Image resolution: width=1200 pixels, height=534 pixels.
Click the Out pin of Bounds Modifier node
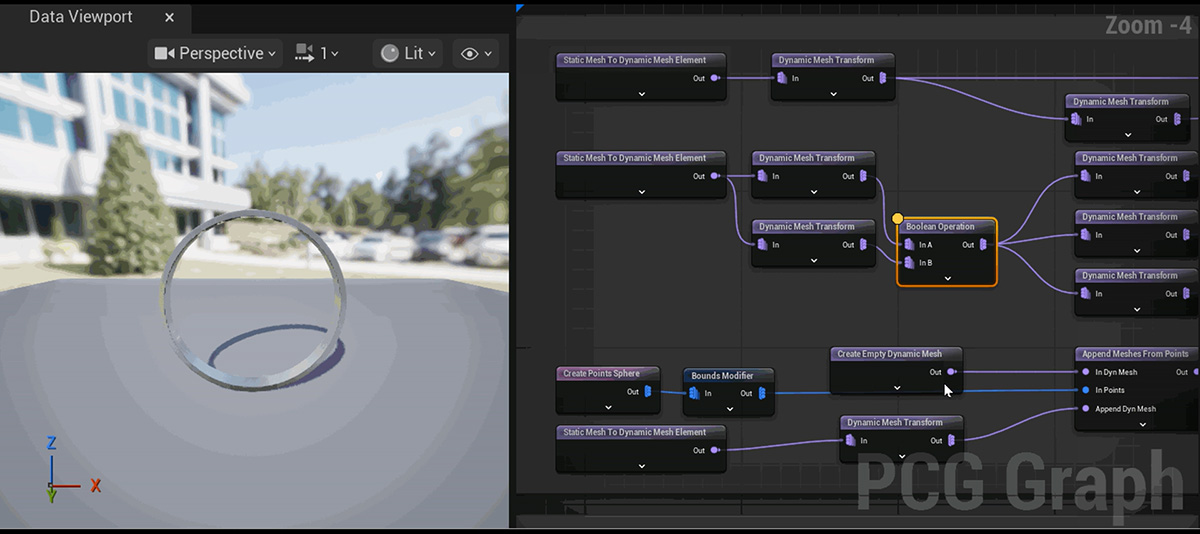click(760, 394)
